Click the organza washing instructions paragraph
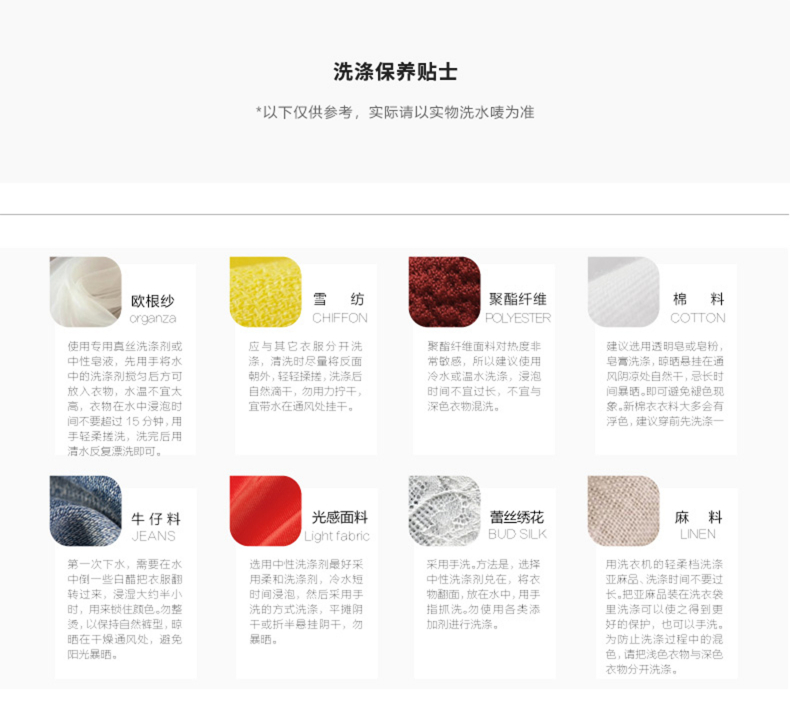The width and height of the screenshot is (790, 709). [x=125, y=399]
